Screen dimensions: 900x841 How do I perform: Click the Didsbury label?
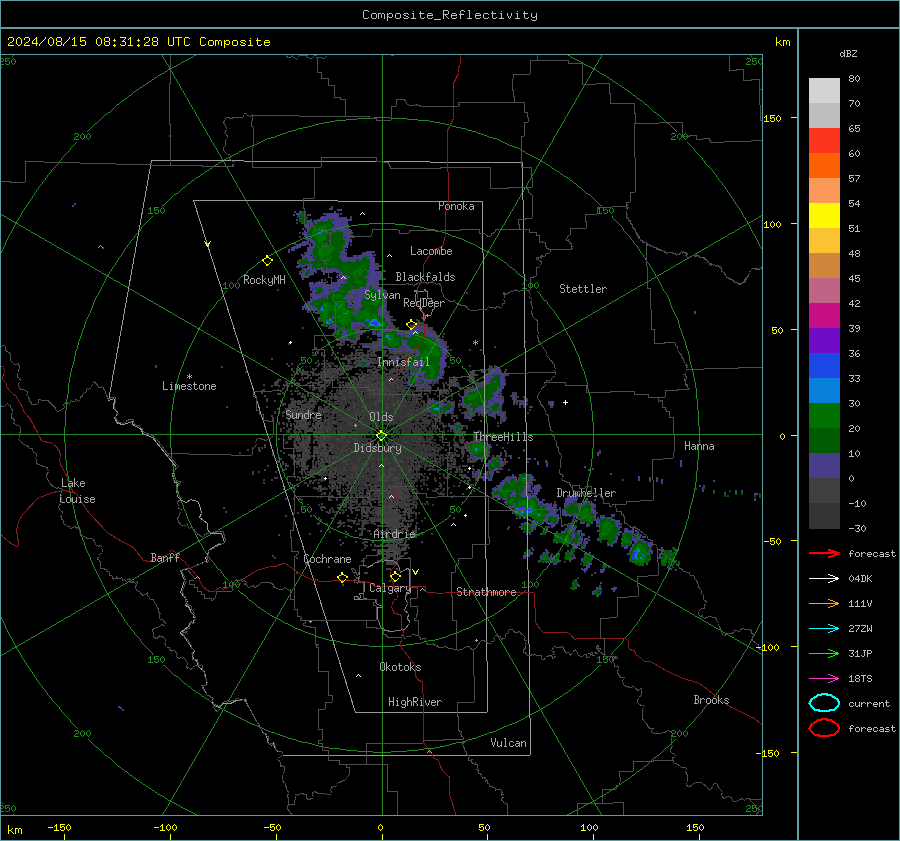click(x=377, y=448)
